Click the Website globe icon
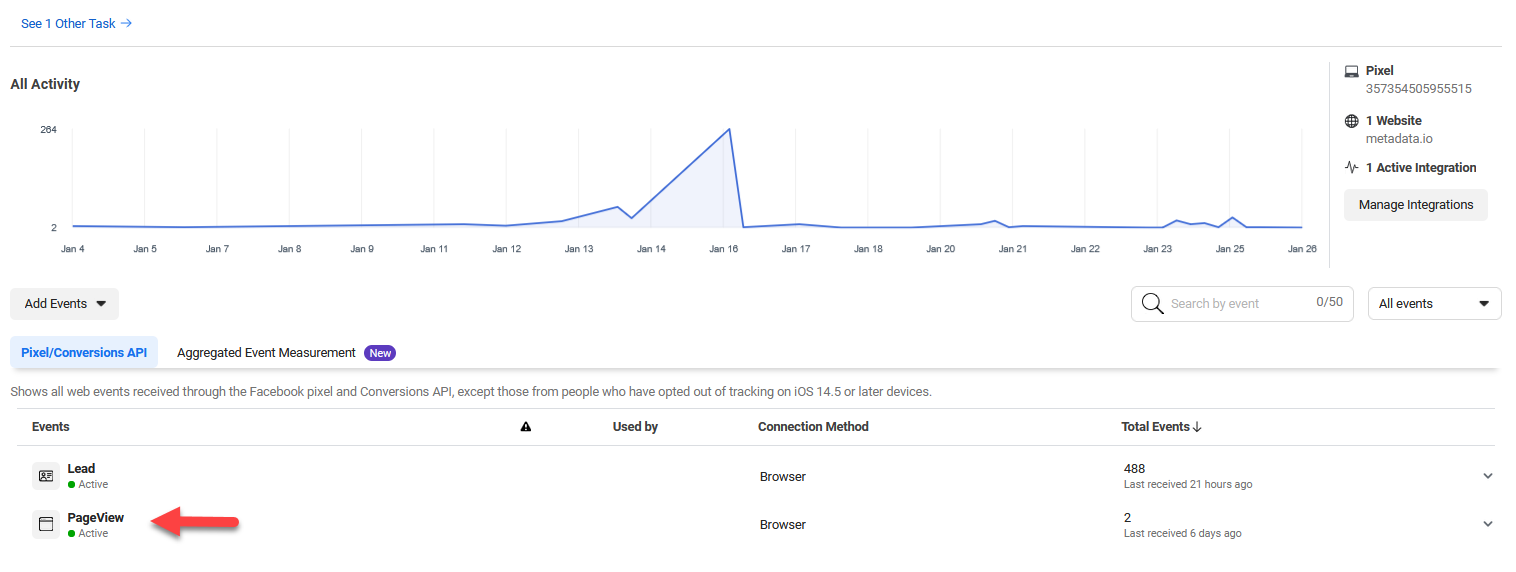 1351,121
